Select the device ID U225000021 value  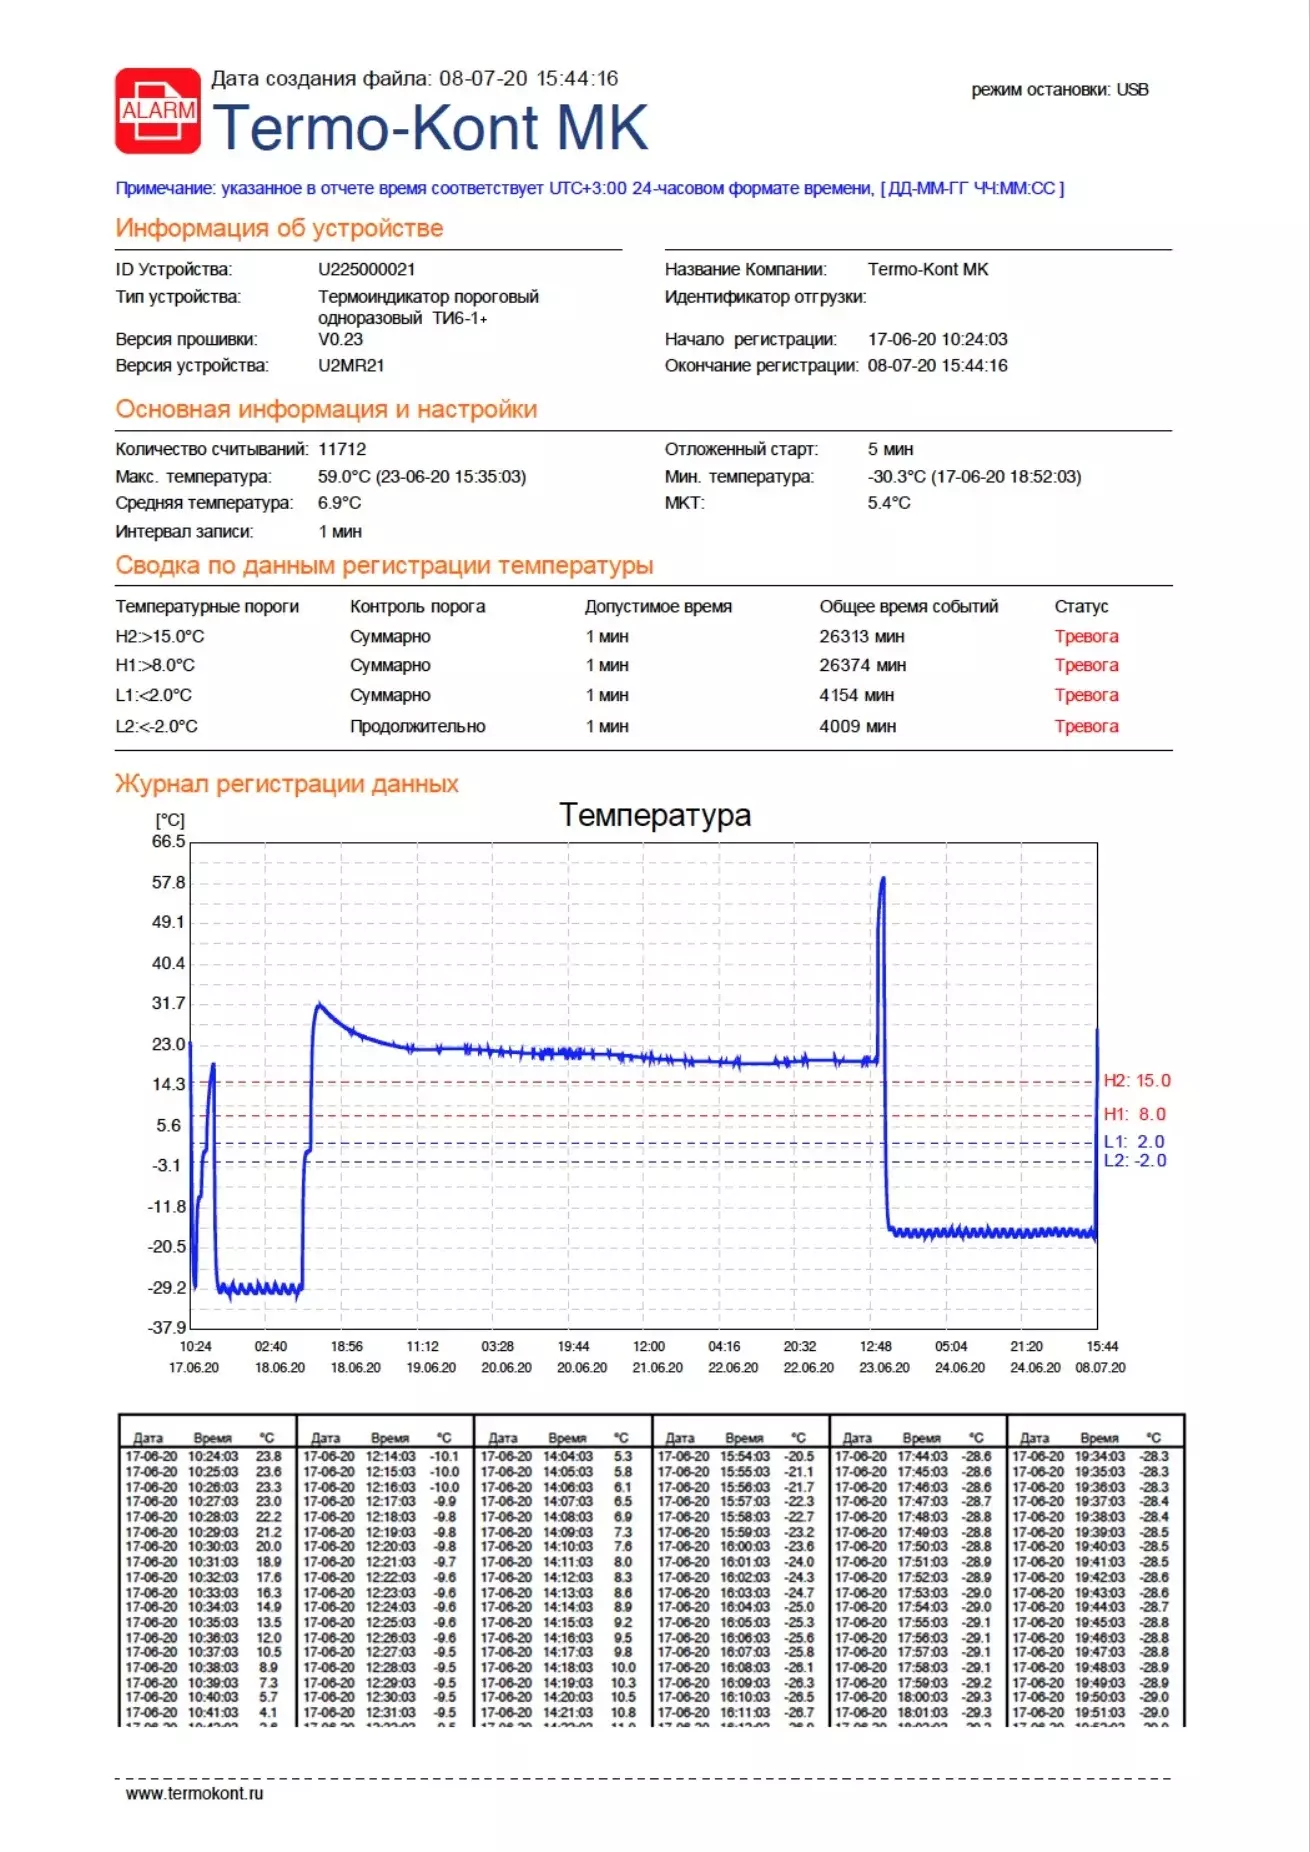click(x=367, y=269)
